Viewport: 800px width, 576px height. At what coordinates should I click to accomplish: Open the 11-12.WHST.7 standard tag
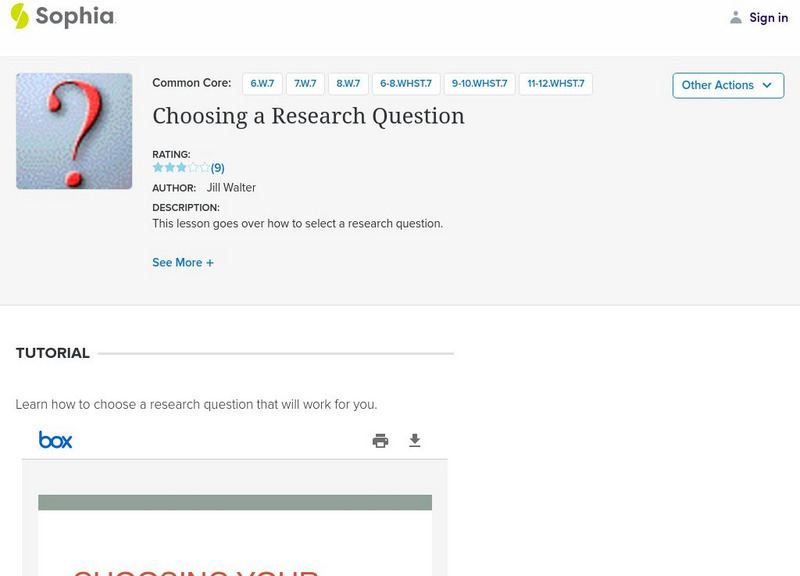pos(556,84)
